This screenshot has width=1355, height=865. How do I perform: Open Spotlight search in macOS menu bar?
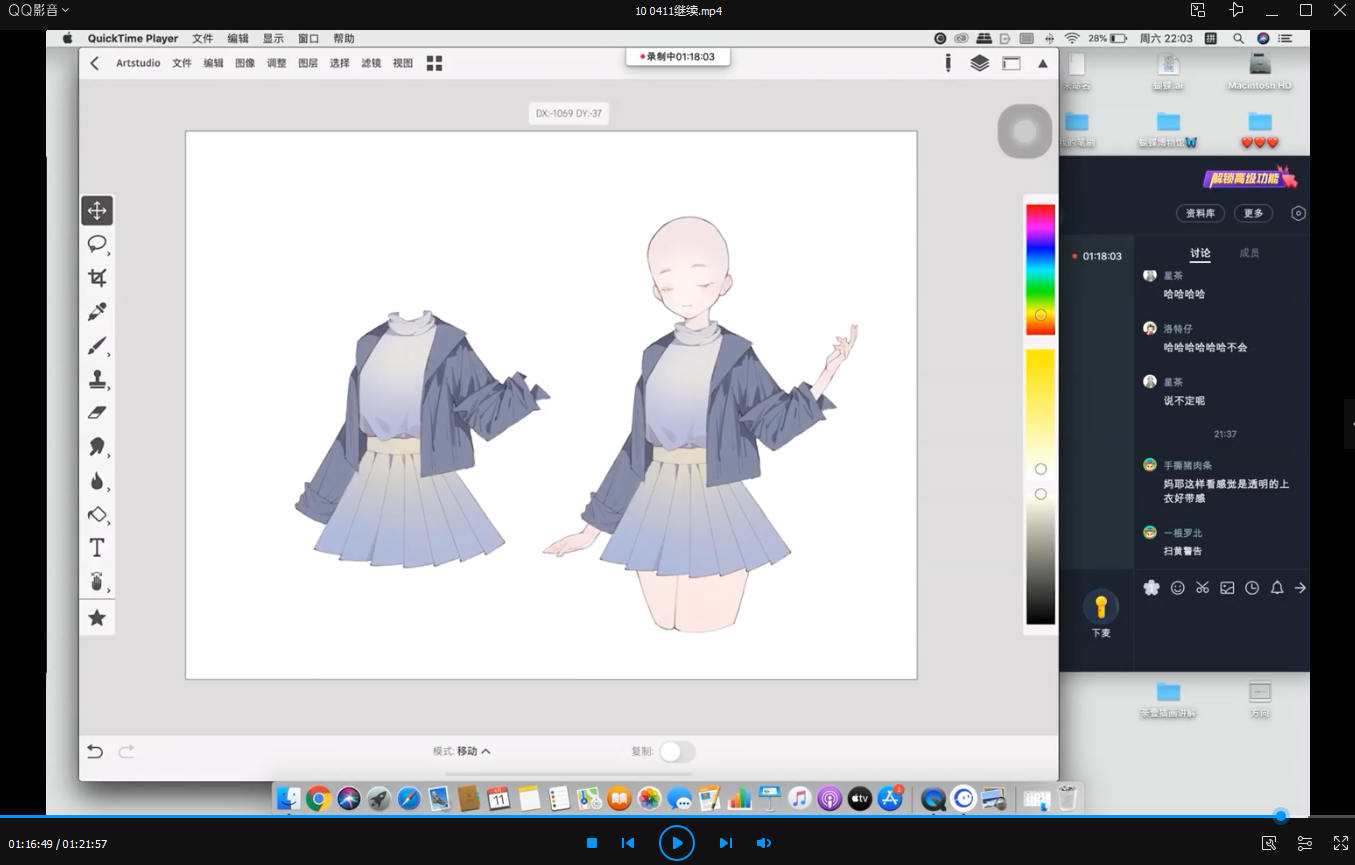point(1238,38)
